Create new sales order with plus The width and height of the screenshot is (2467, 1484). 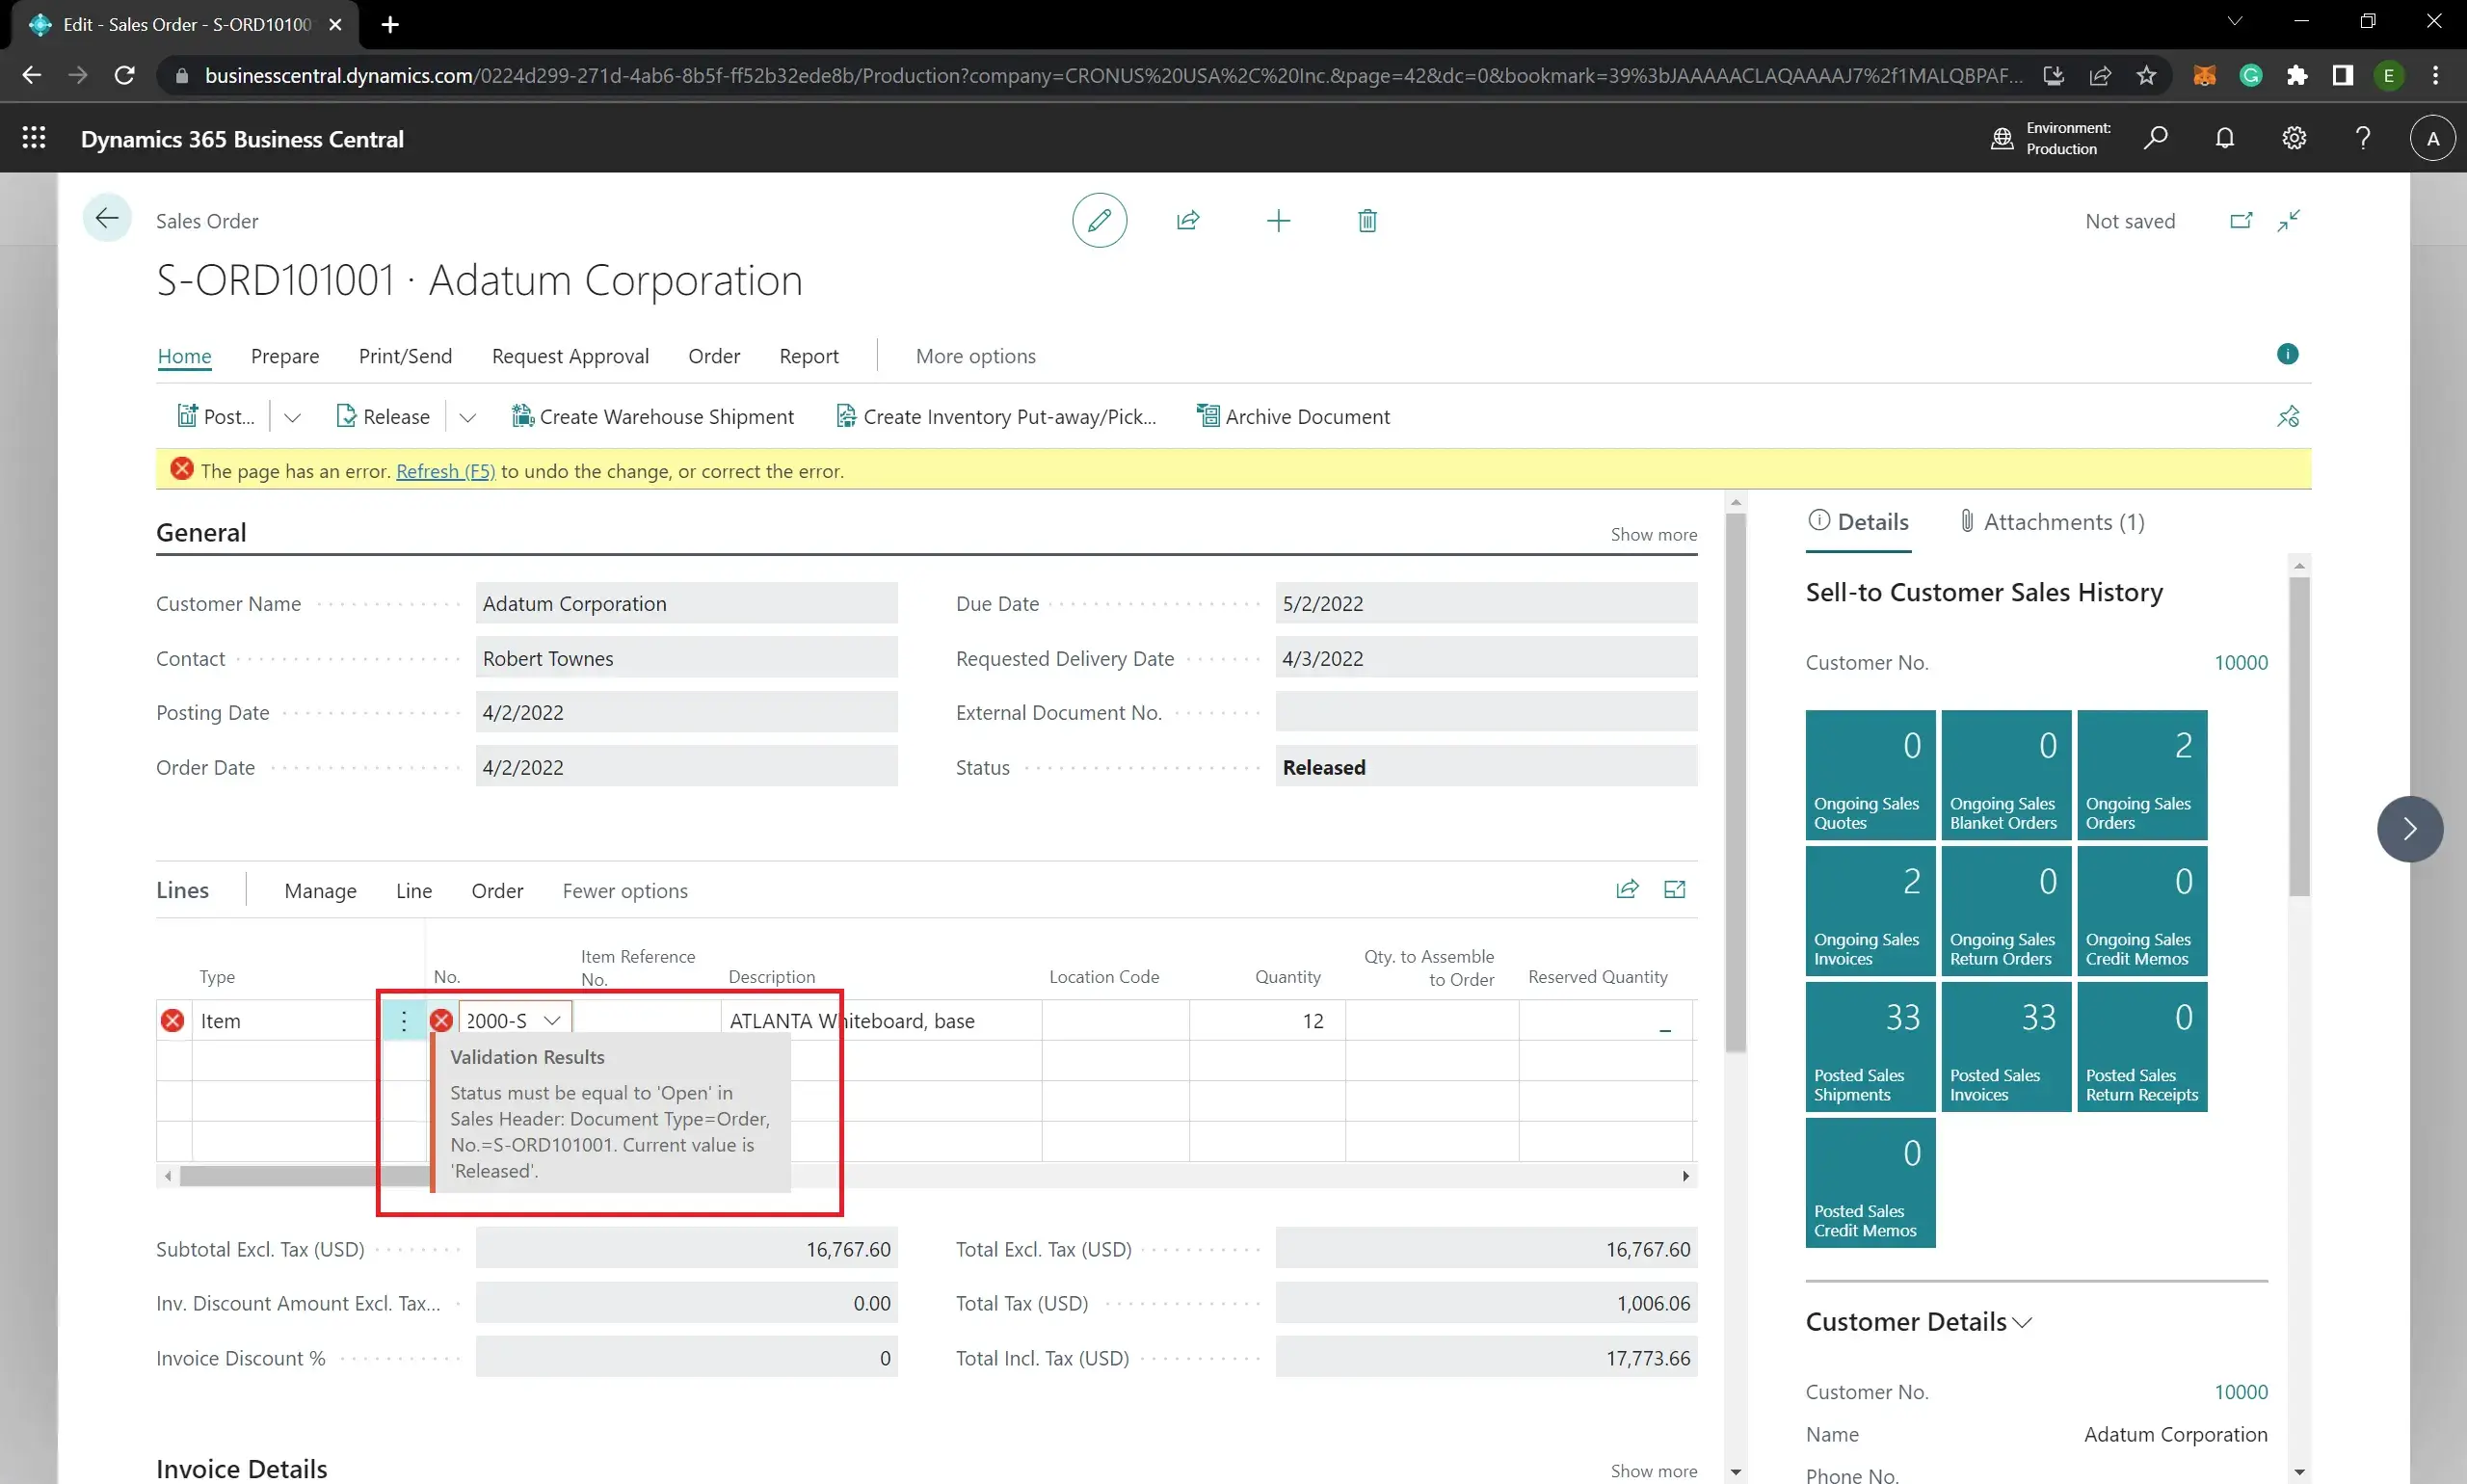point(1278,220)
